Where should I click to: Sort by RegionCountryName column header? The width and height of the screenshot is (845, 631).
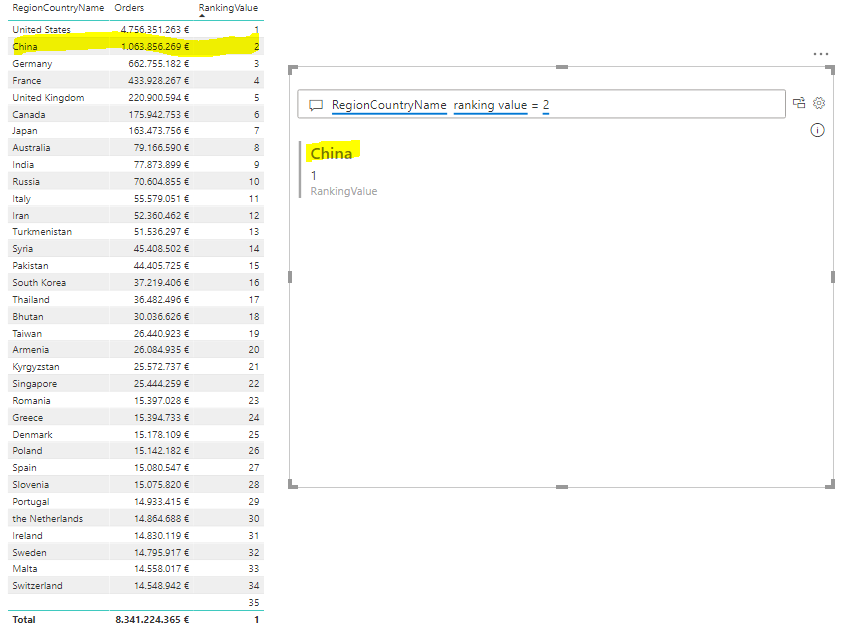tap(58, 8)
